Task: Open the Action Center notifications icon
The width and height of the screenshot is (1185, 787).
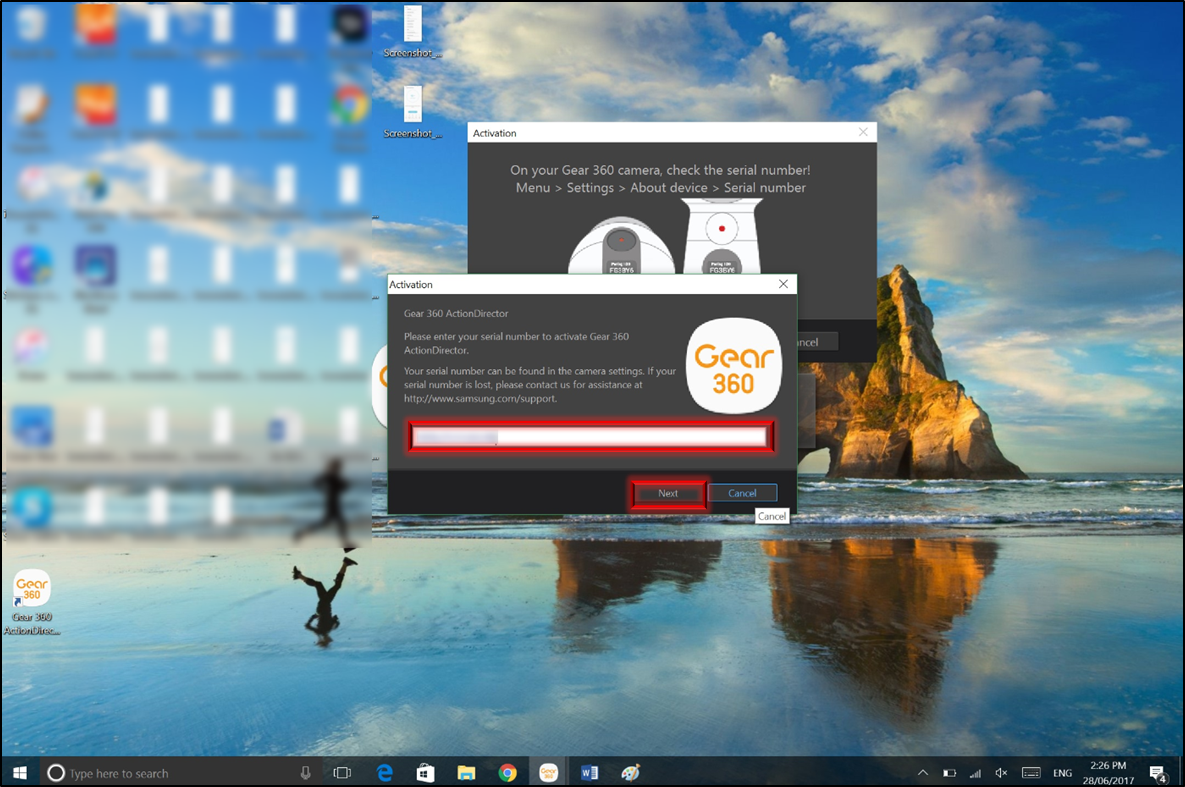Action: 1157,773
